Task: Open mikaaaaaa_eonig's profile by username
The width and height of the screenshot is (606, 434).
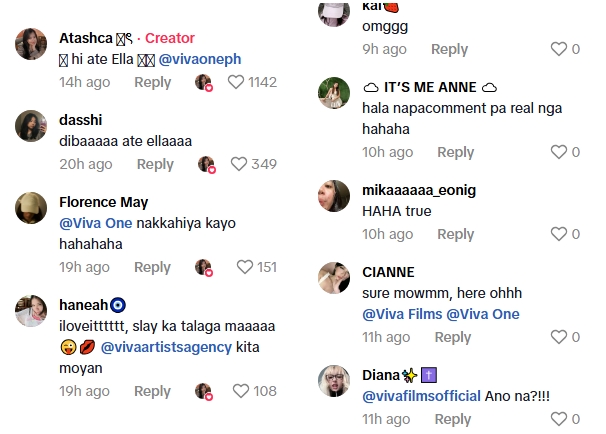Action: (419, 190)
